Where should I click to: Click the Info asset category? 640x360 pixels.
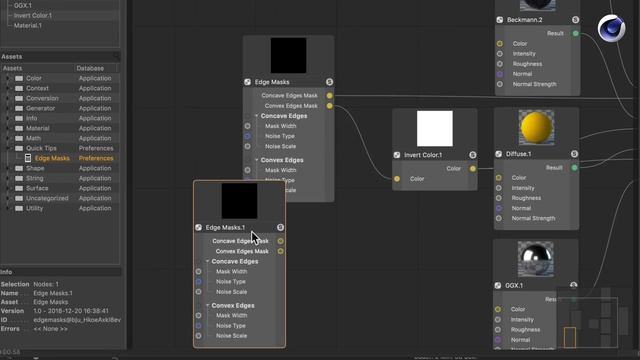tap(31, 118)
